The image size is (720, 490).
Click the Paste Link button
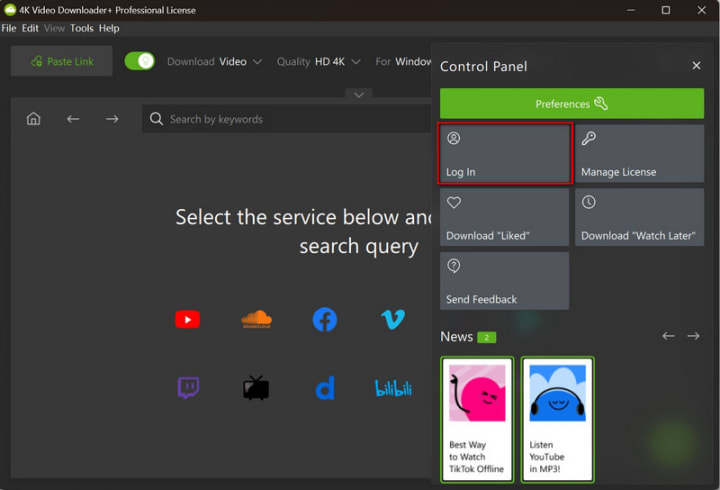[62, 61]
